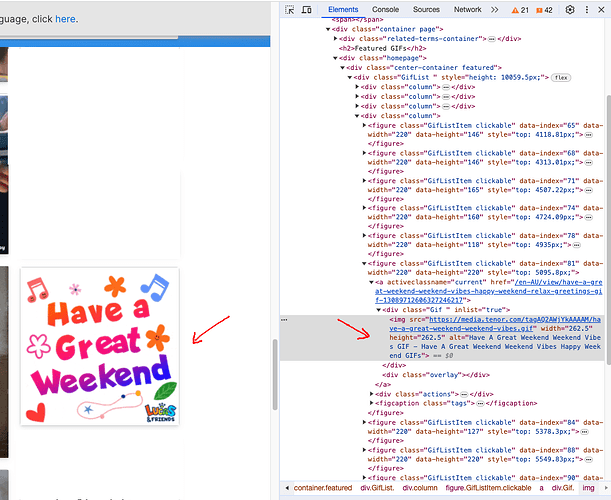The height and width of the screenshot is (500, 611).
Task: Collapse the GifList div node
Action: pos(350,78)
